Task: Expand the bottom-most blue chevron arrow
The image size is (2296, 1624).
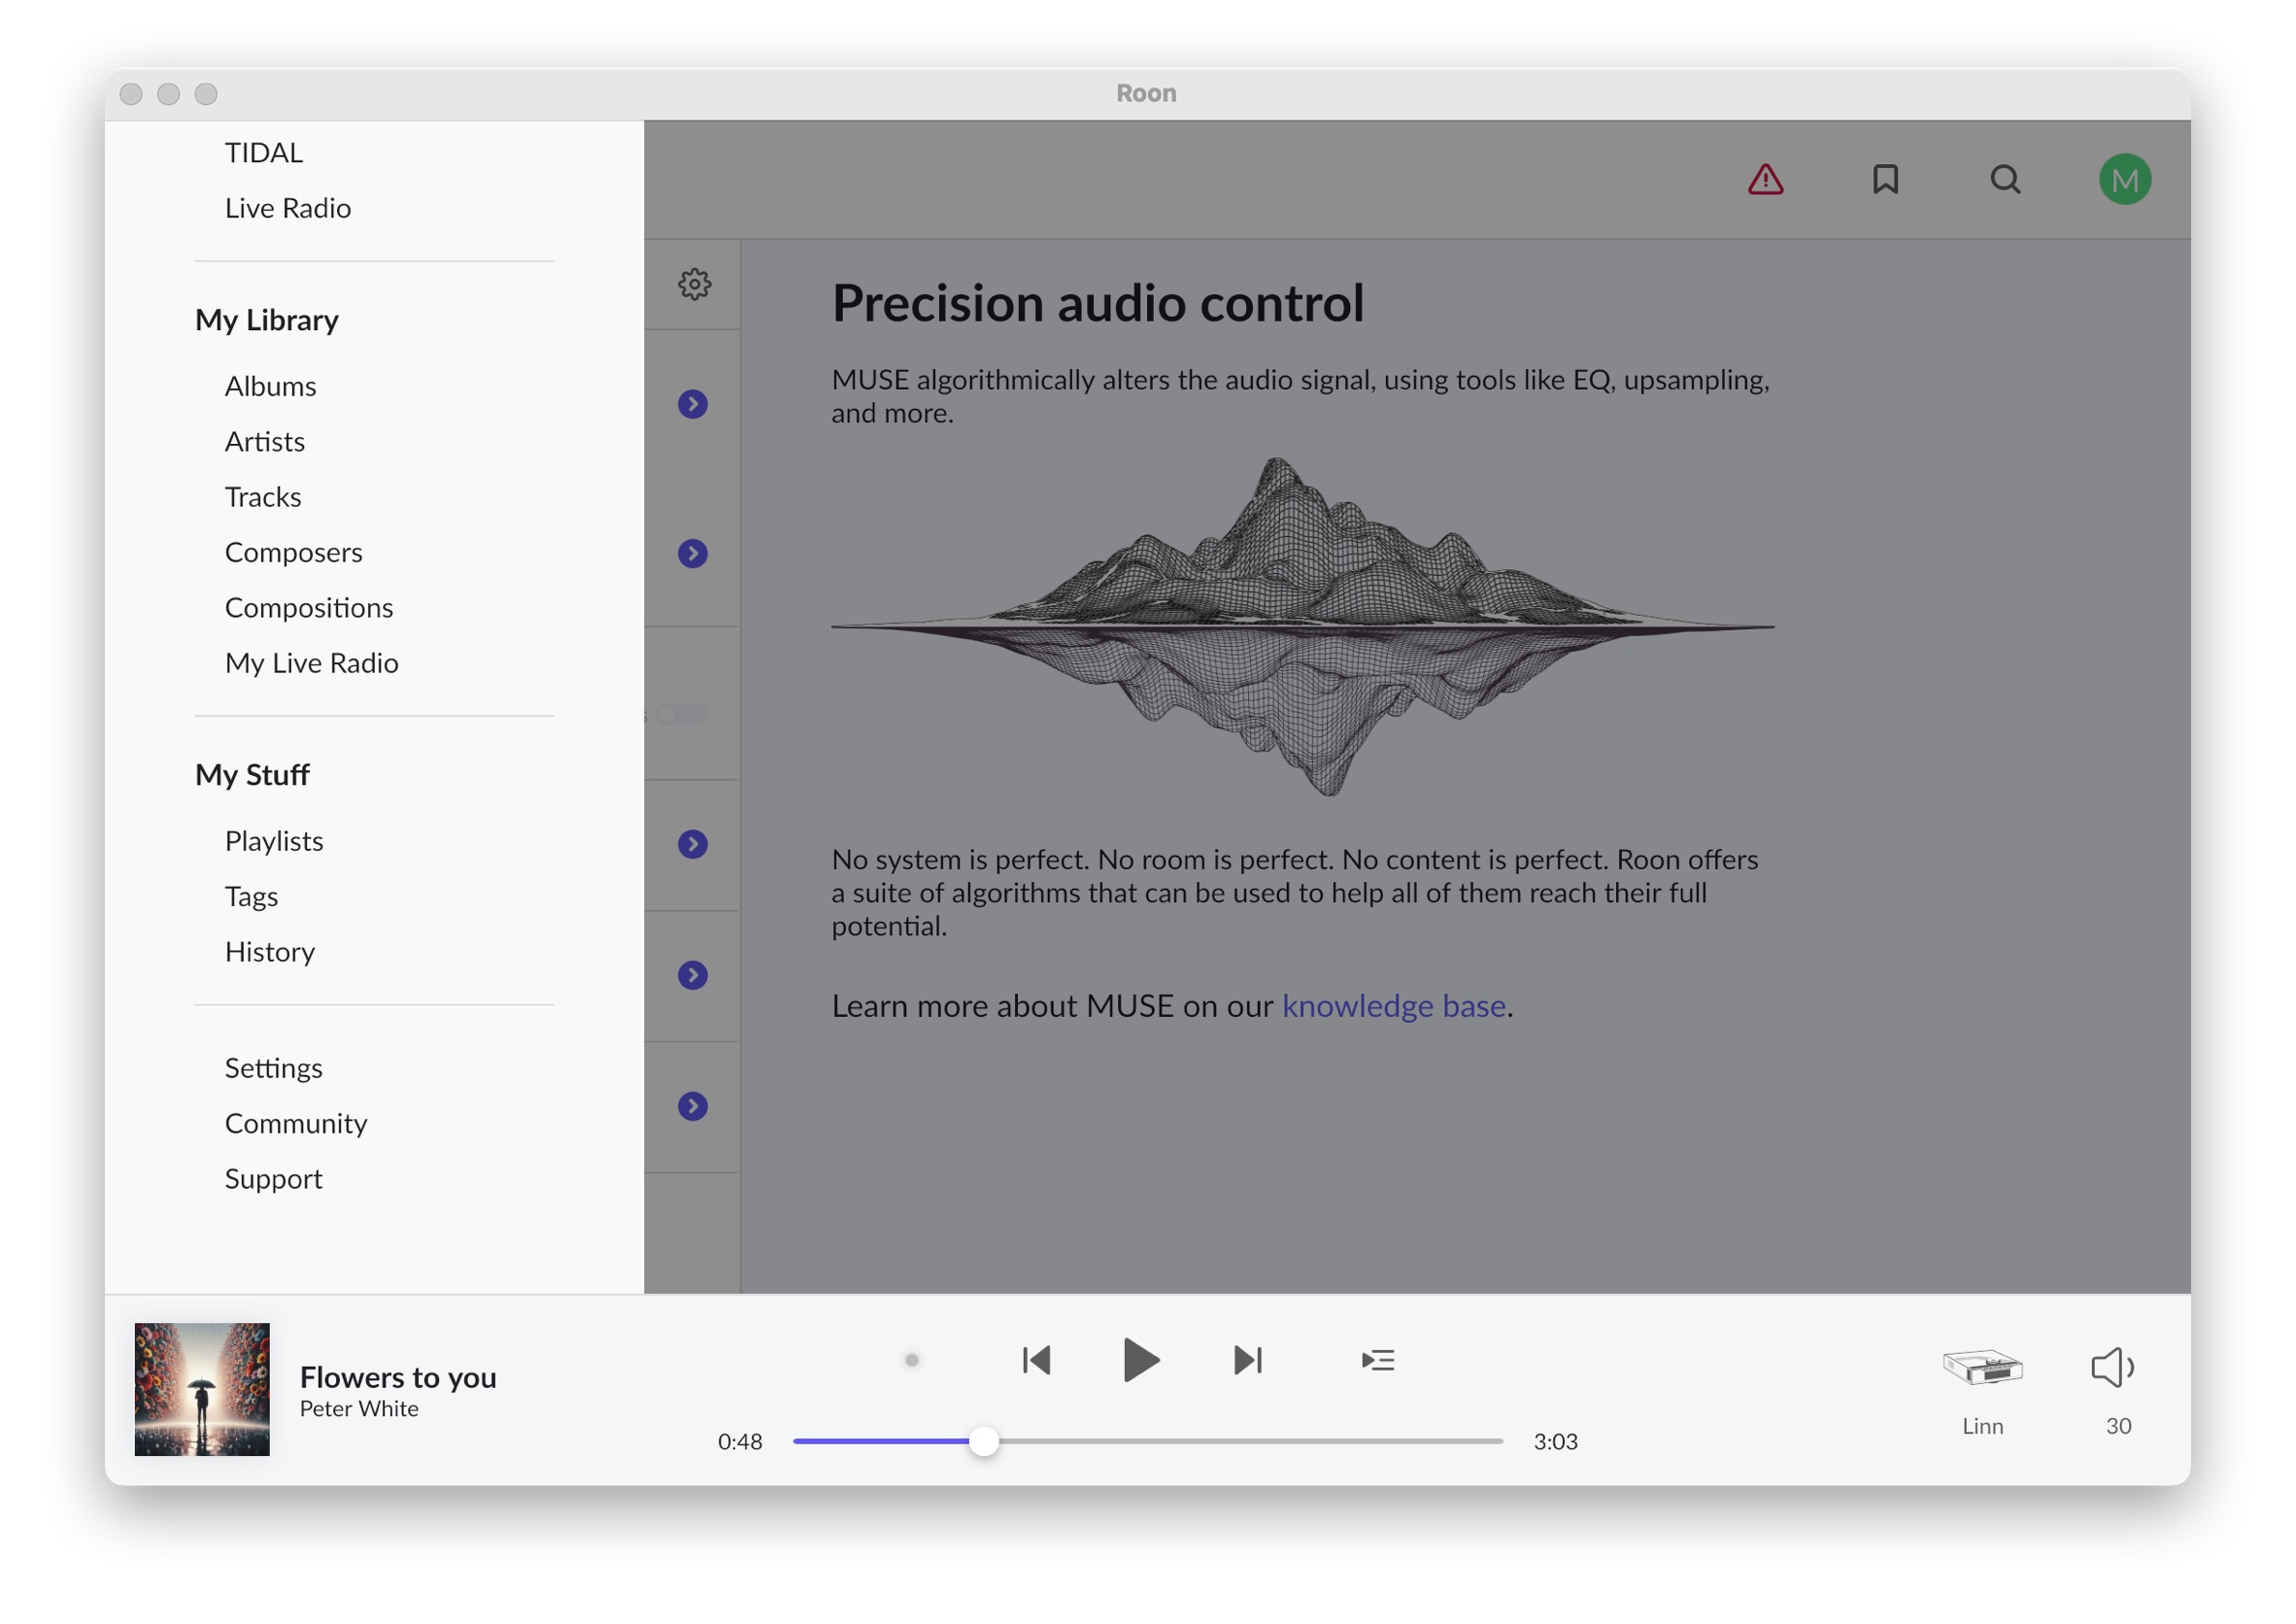Action: pyautogui.click(x=692, y=1106)
